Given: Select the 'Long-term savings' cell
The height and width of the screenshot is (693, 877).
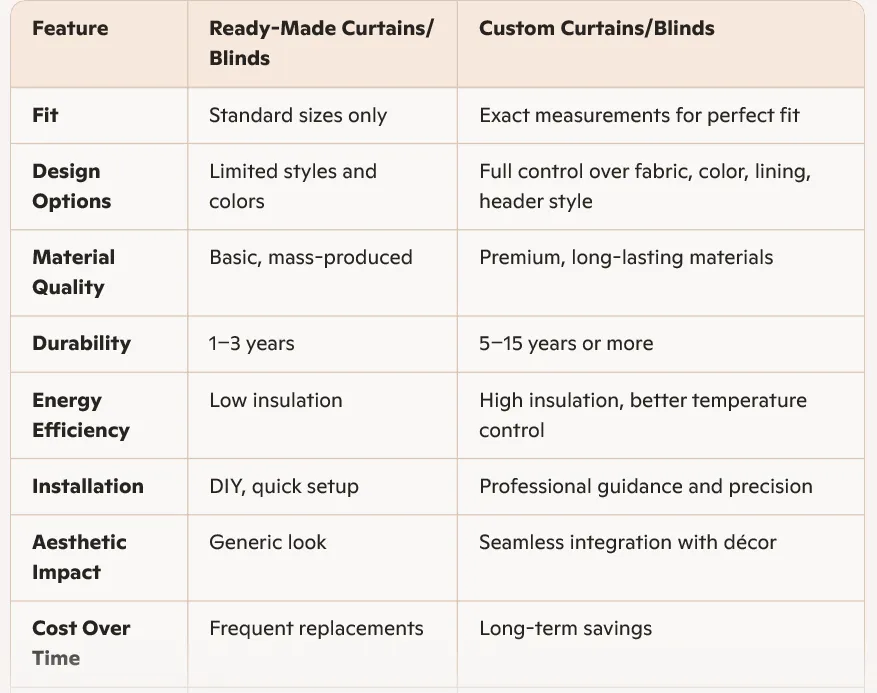Looking at the screenshot, I should 565,628.
